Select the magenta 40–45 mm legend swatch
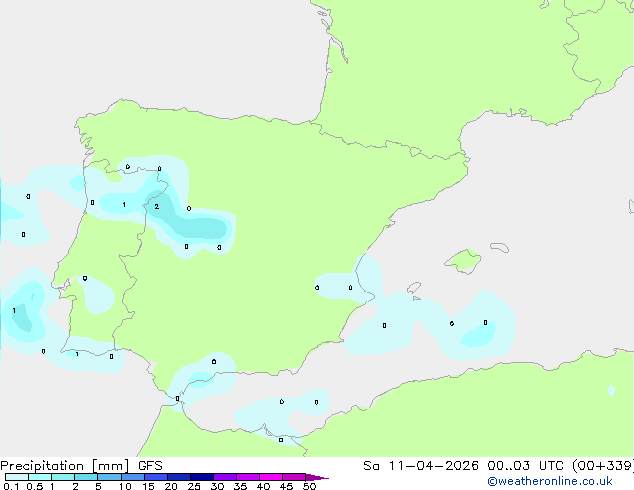 (271, 477)
